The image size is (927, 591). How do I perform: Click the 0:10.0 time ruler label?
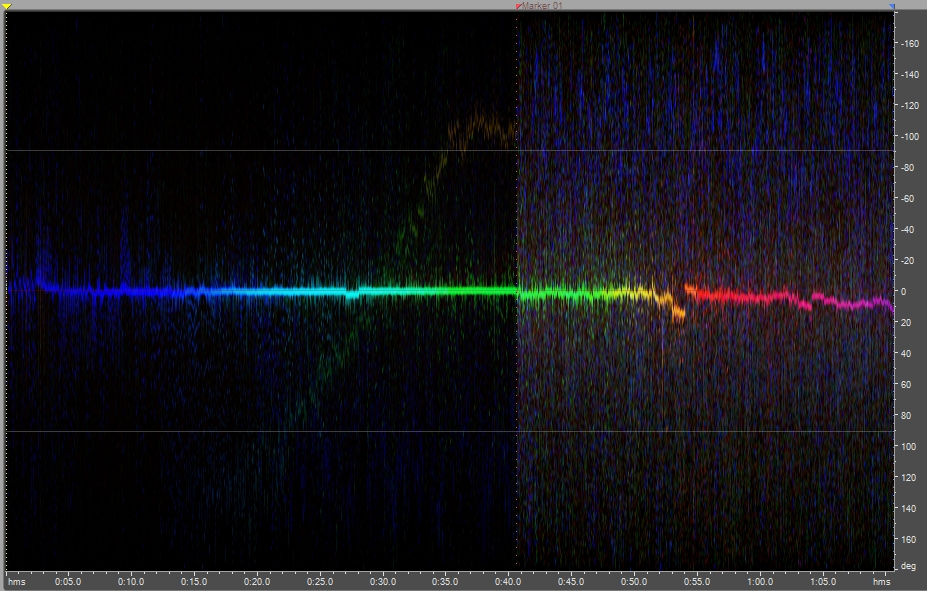click(131, 582)
